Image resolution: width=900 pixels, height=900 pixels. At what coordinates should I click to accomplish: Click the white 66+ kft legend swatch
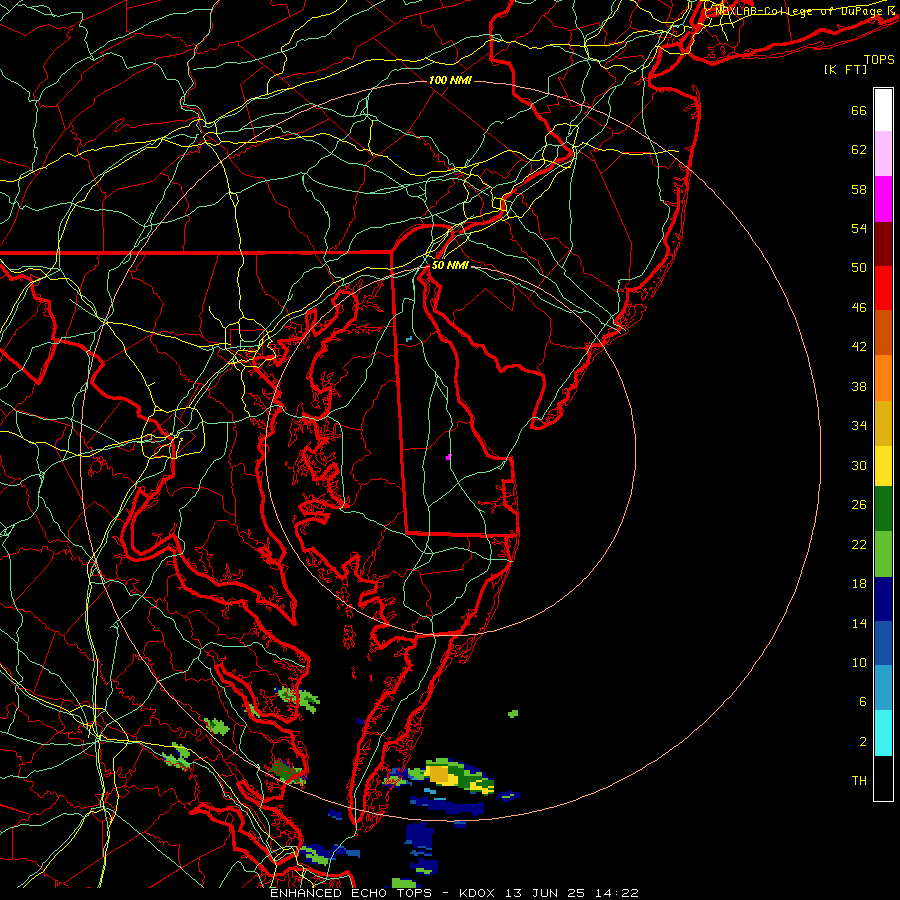pos(883,110)
